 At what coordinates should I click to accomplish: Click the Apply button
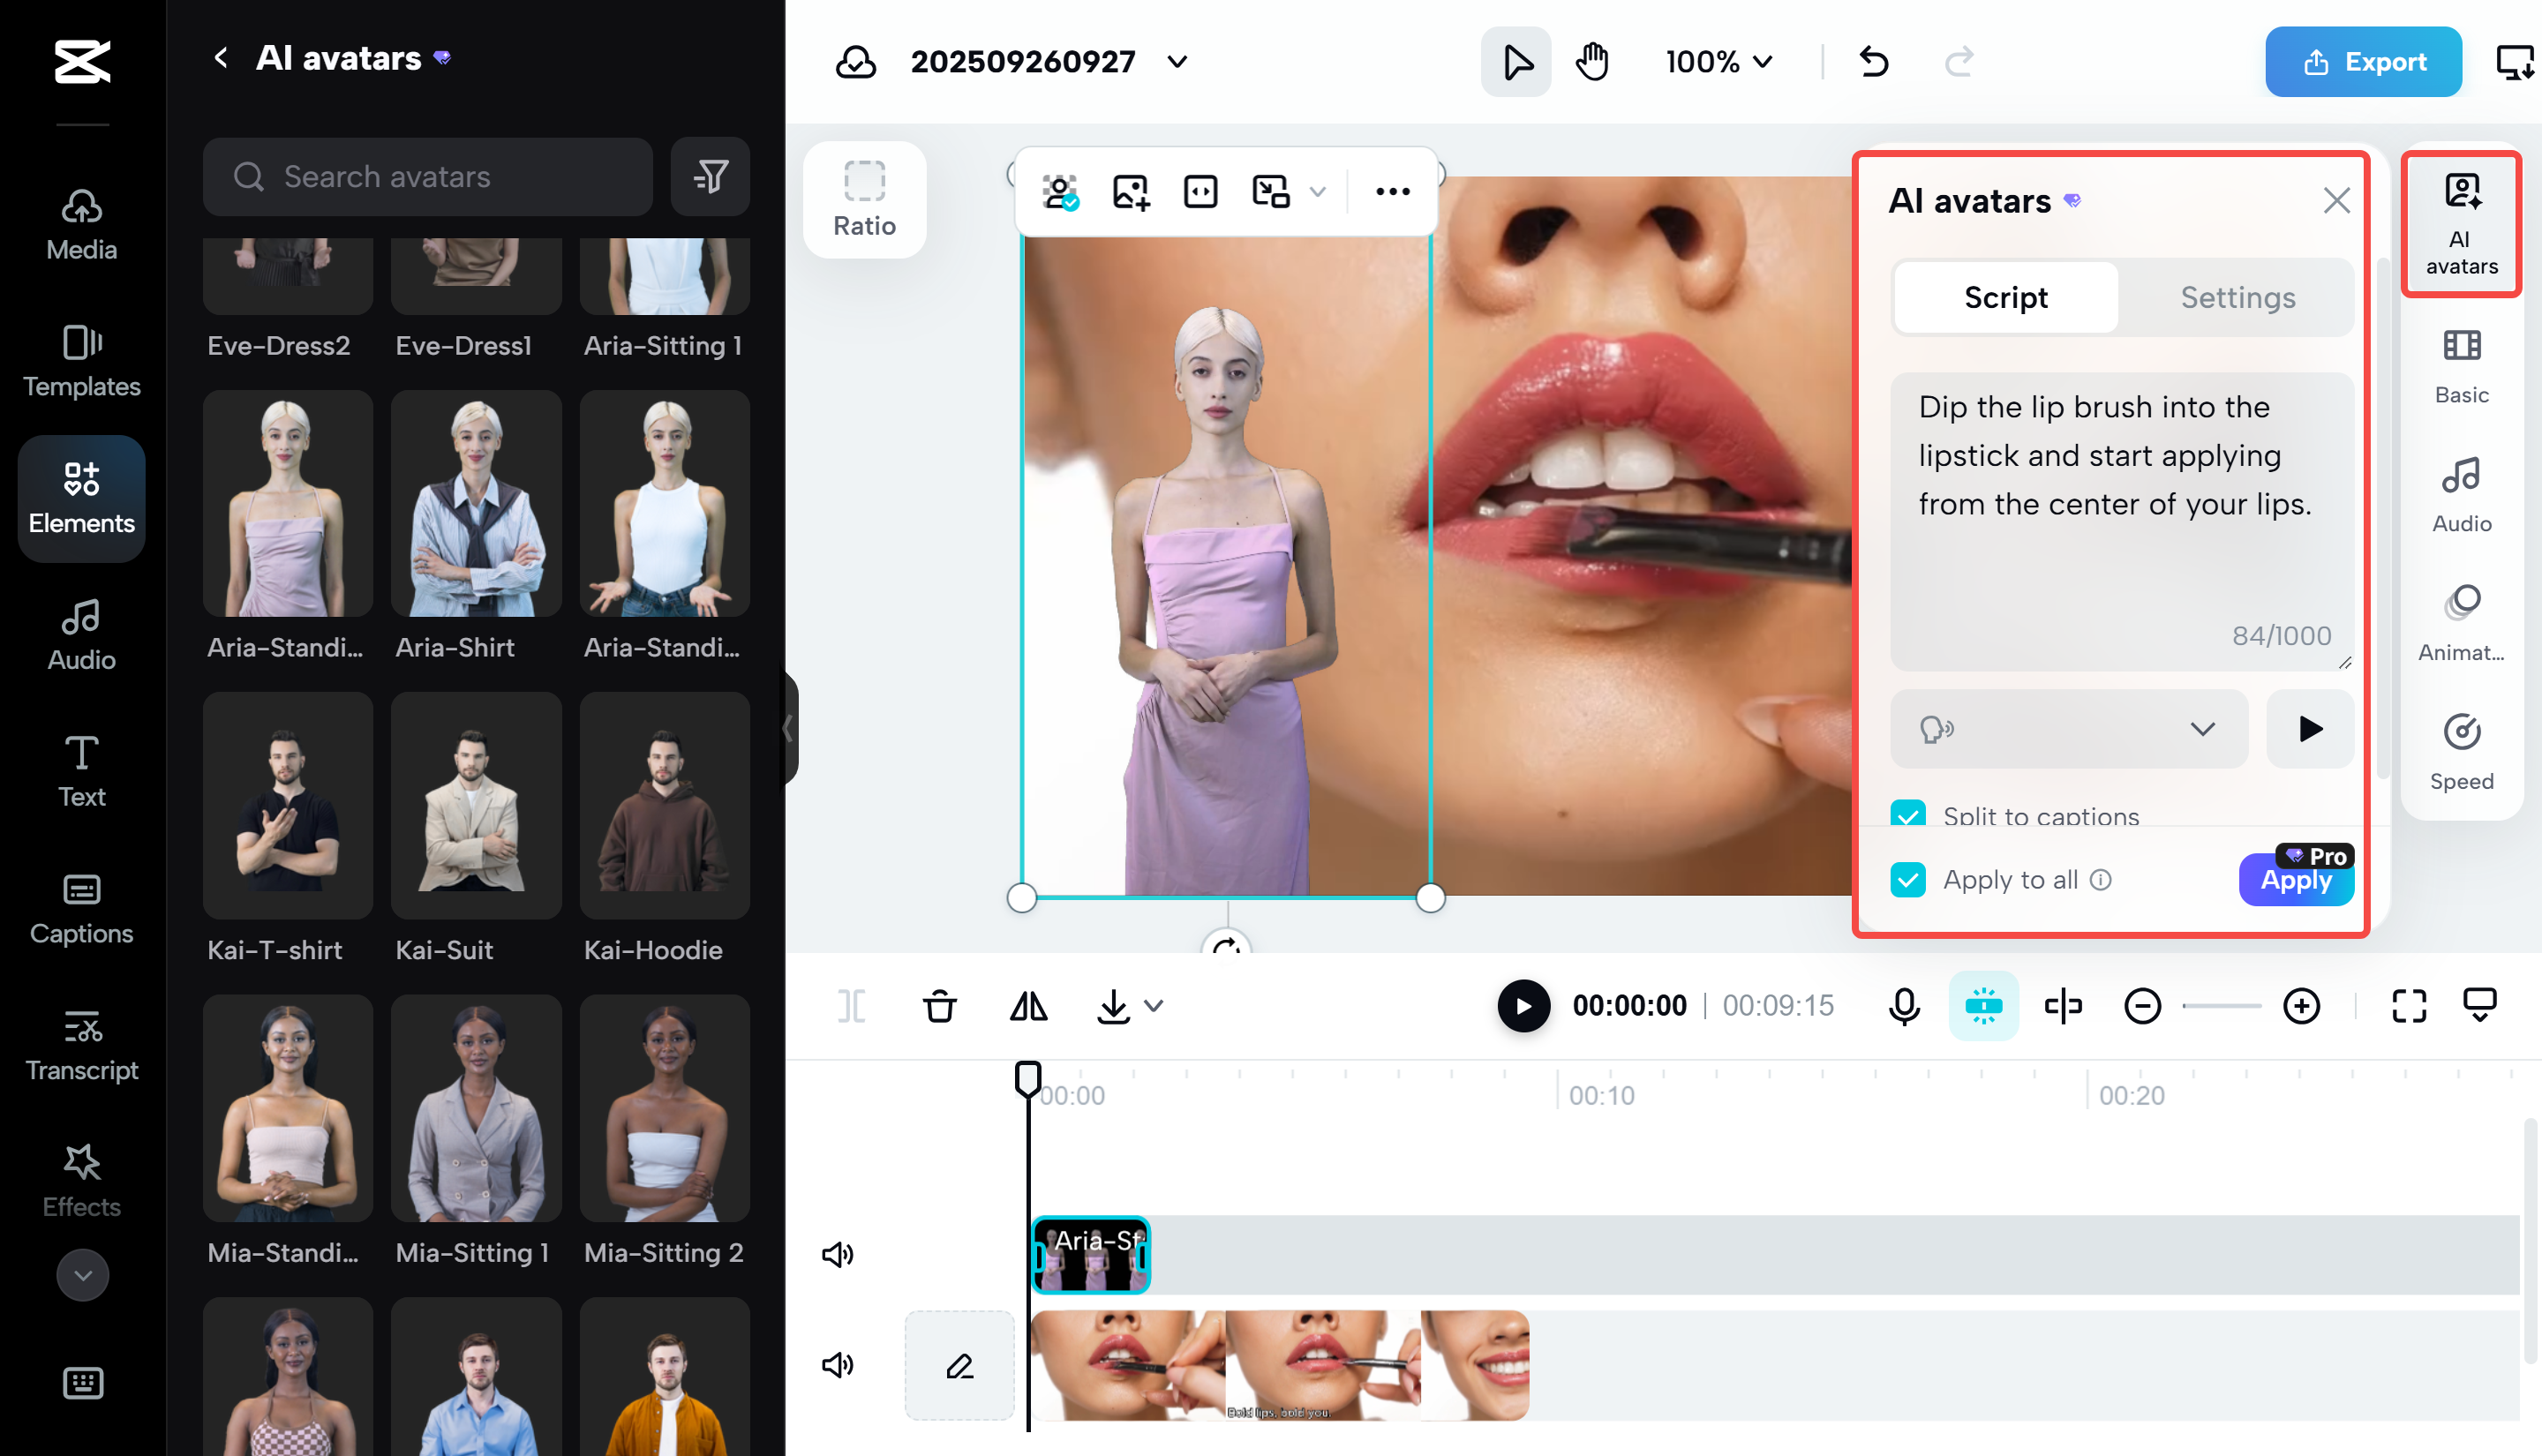pyautogui.click(x=2296, y=880)
